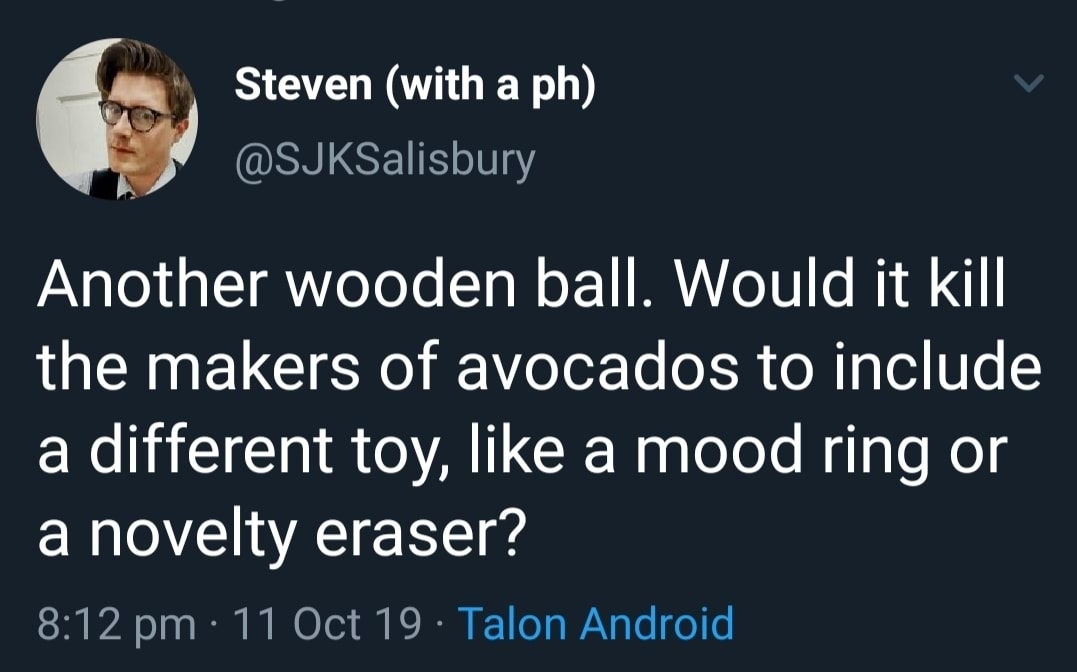Tap the word "Android" in the source link
Viewport: 1077px width, 672px height.
click(657, 623)
